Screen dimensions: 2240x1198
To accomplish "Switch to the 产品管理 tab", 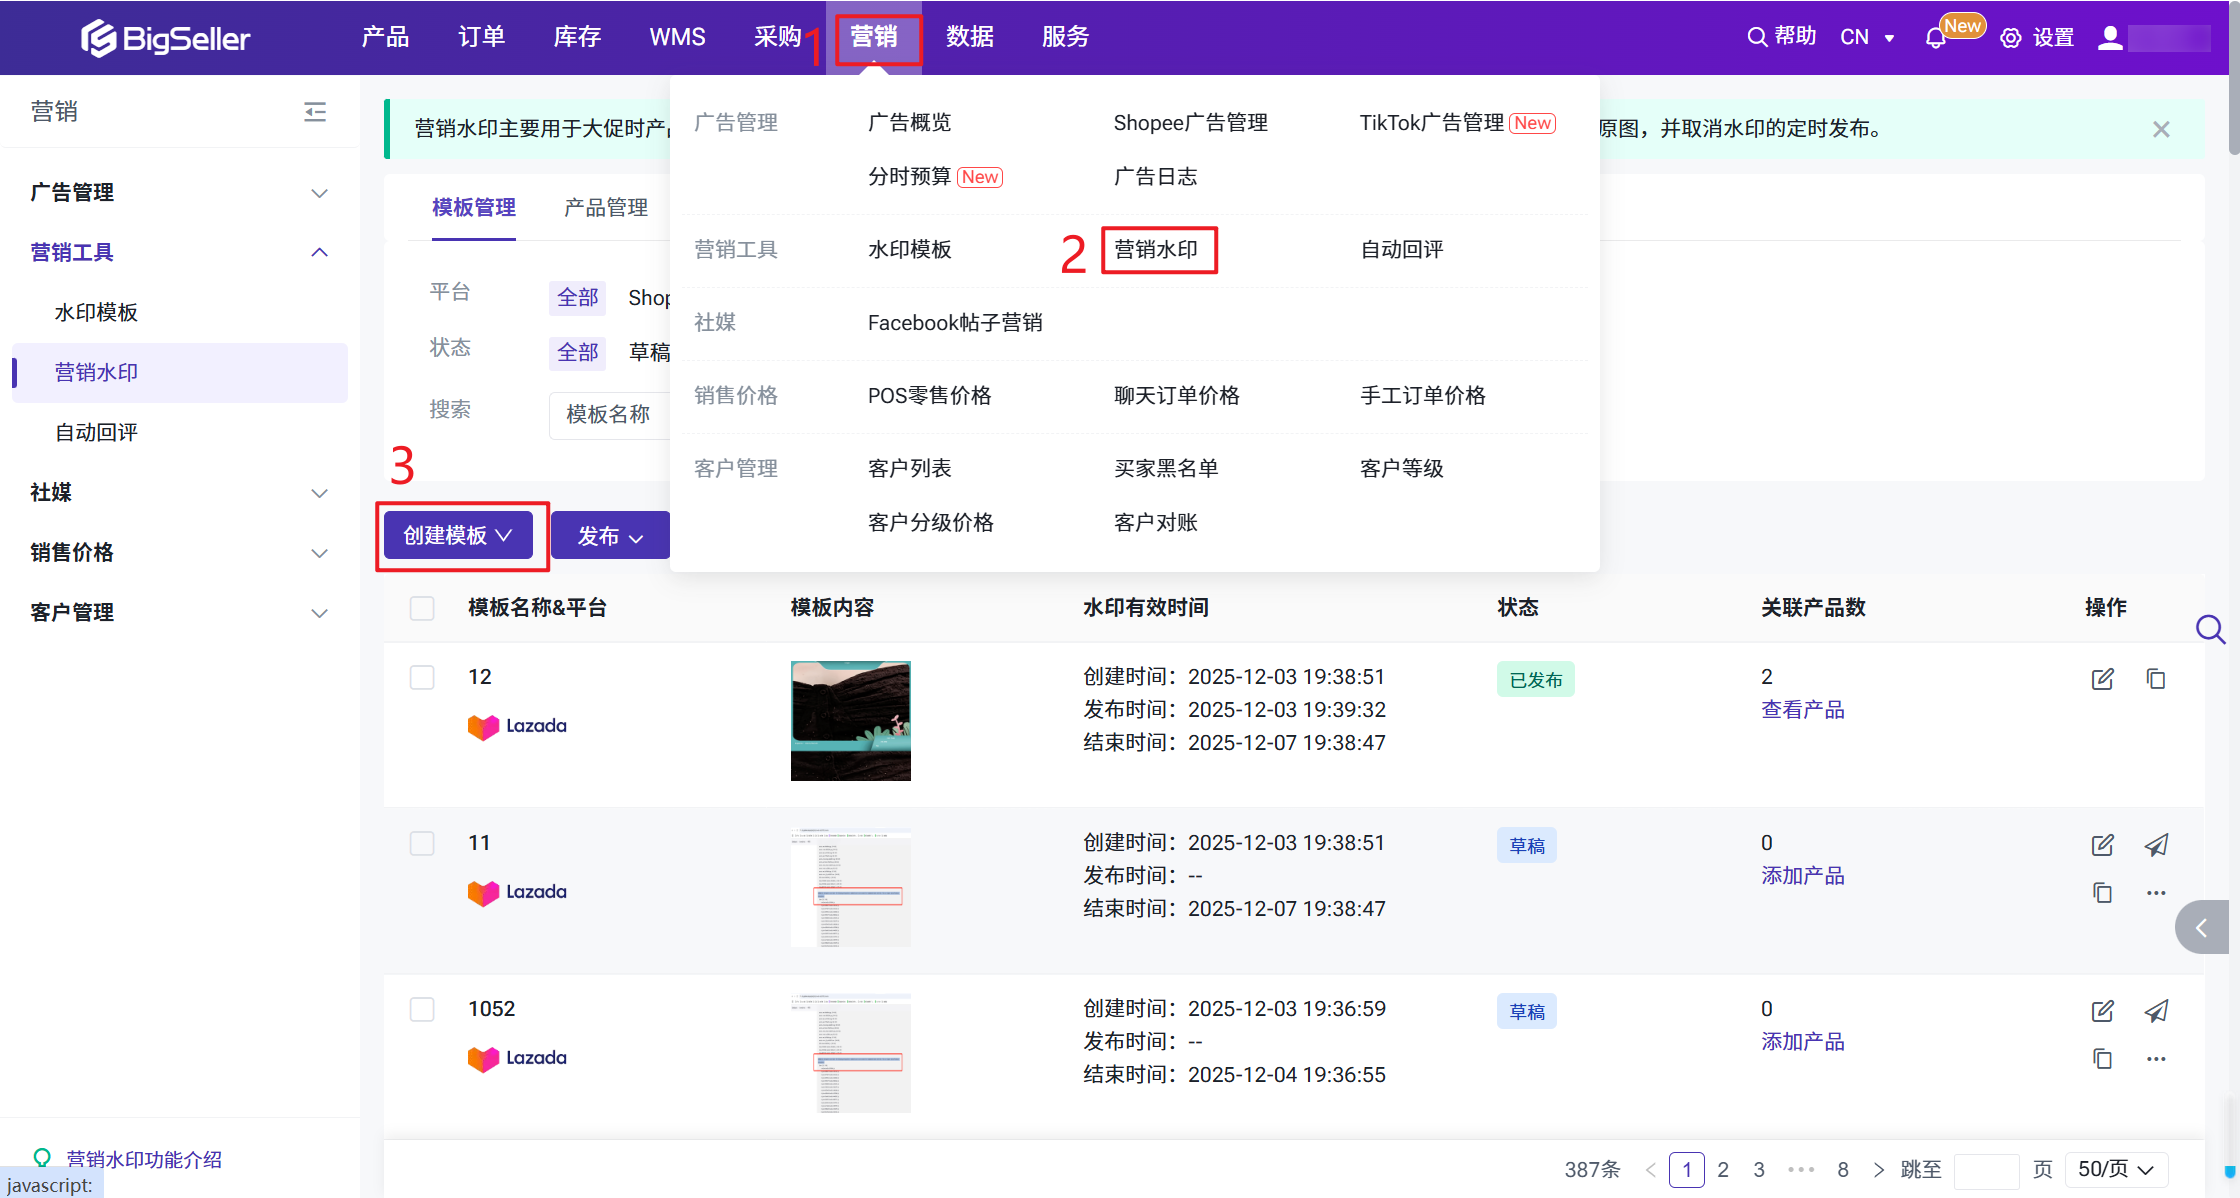I will 605,208.
